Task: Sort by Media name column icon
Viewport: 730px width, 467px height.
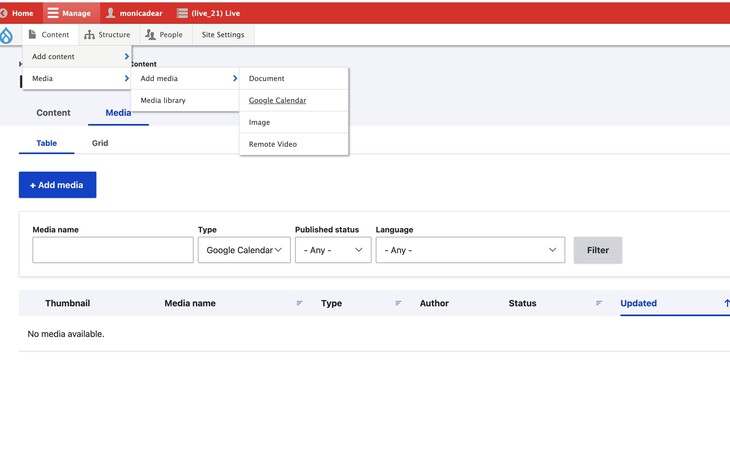Action: coord(299,303)
